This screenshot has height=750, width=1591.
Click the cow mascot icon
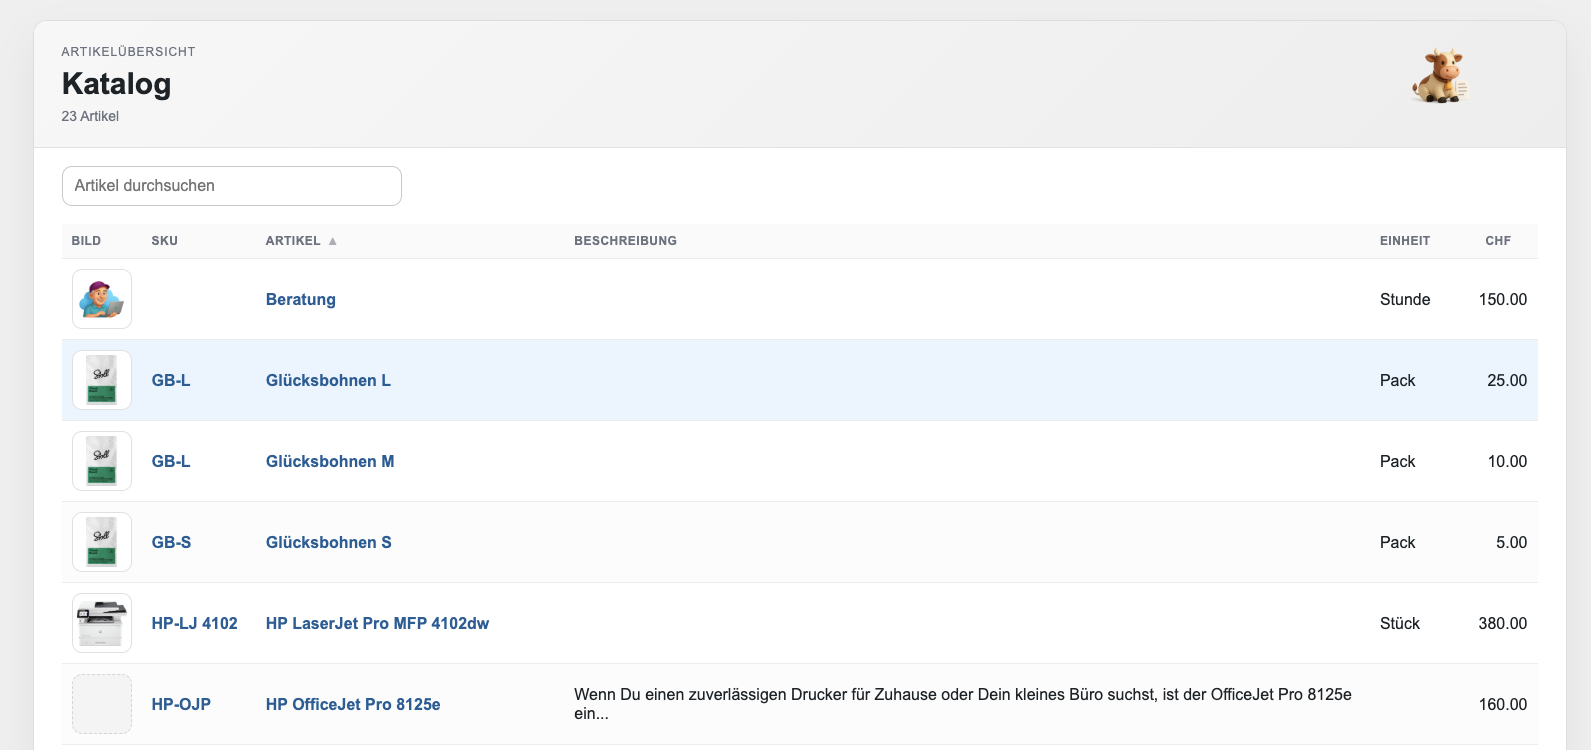click(x=1439, y=77)
